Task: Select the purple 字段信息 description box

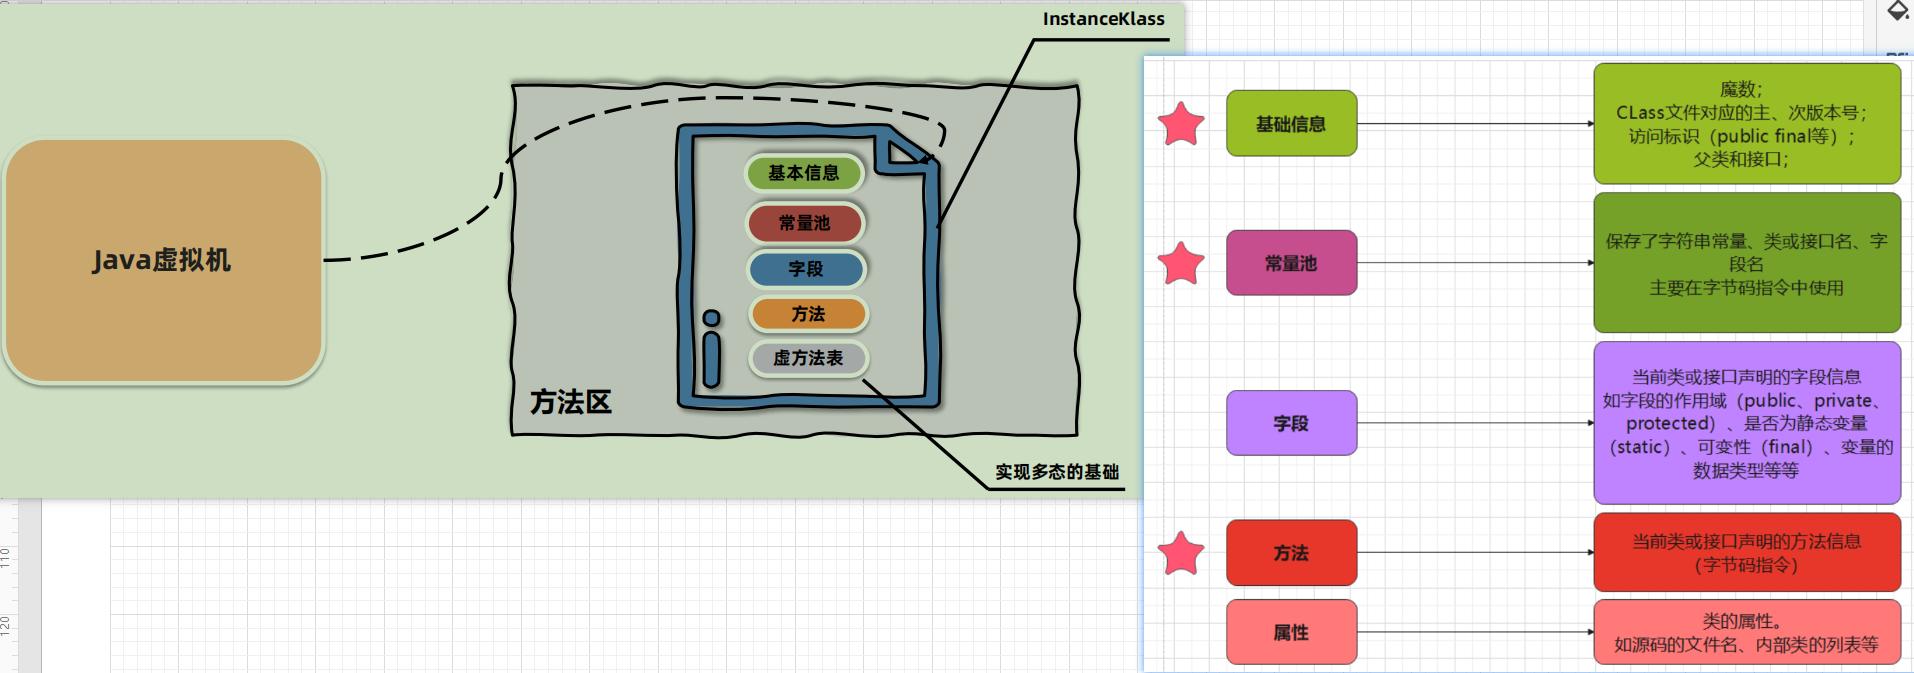Action: pyautogui.click(x=1747, y=423)
